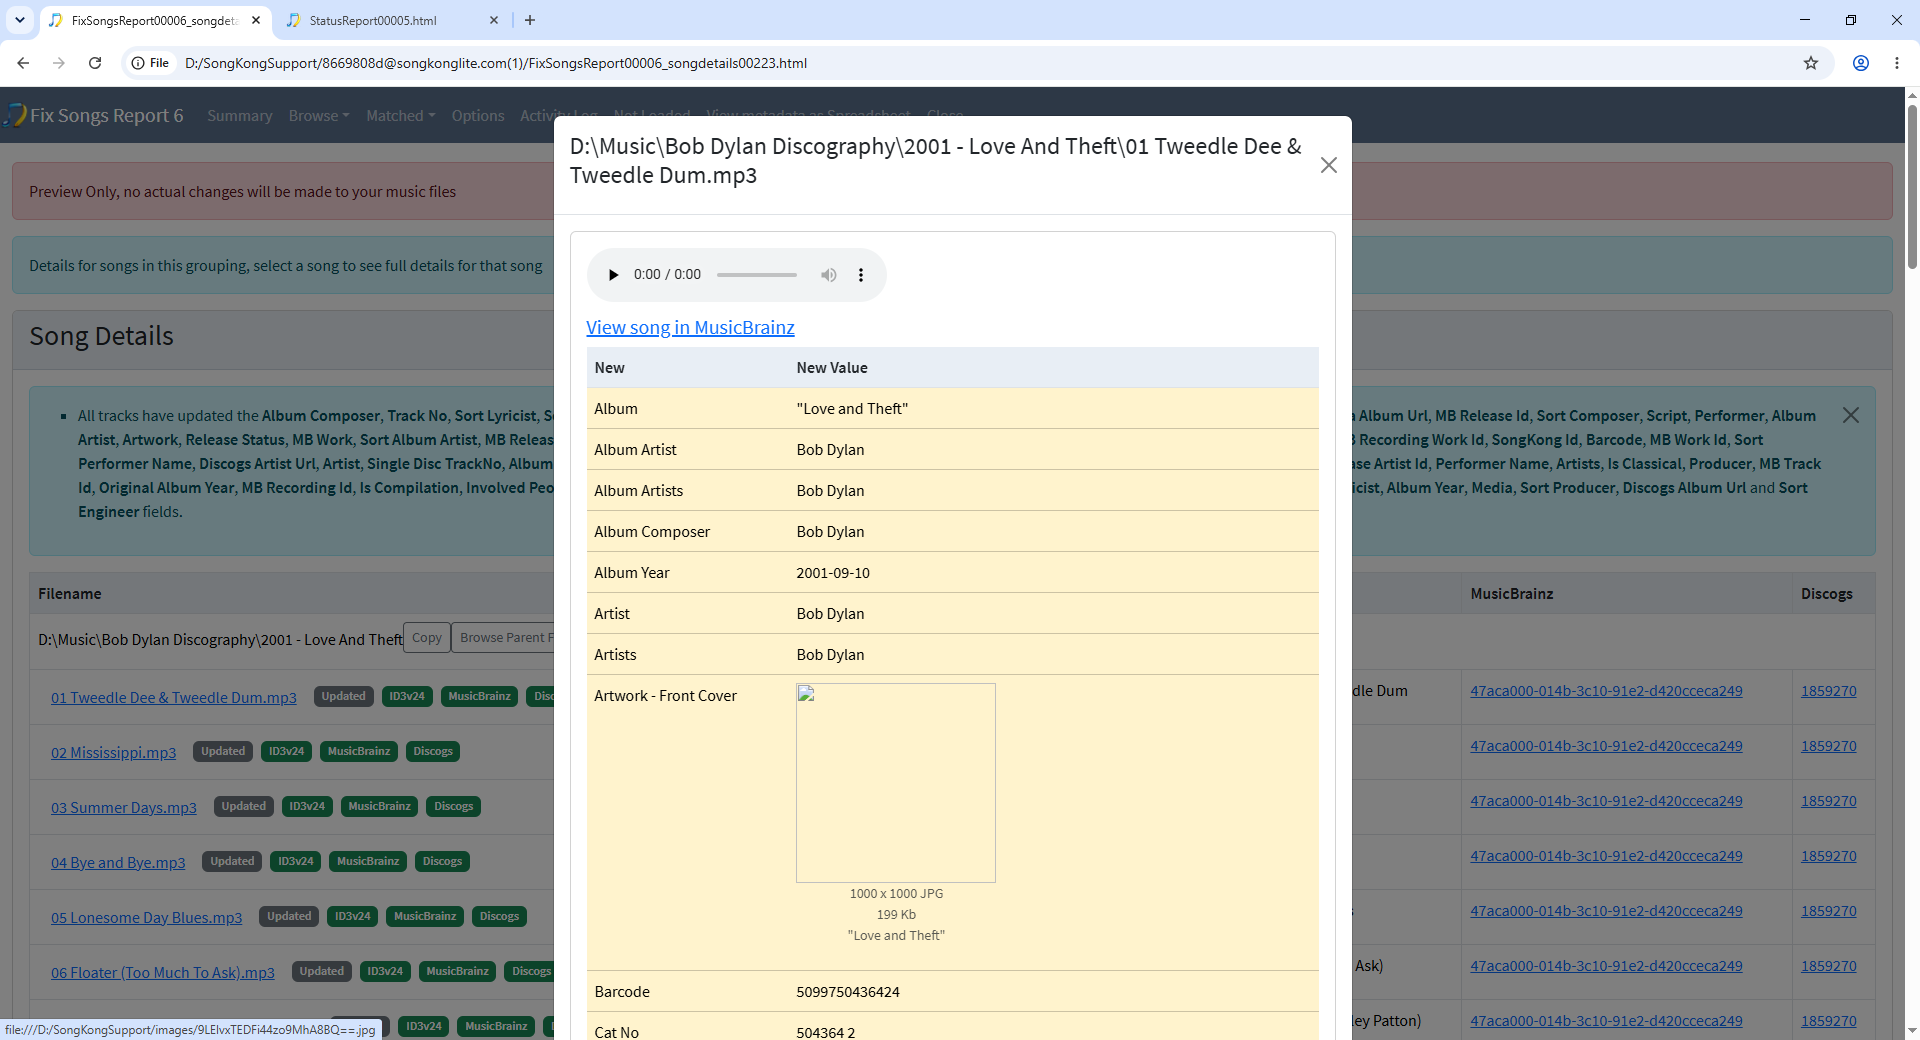
Task: Click Browse Parent Folder button
Action: tap(504, 638)
